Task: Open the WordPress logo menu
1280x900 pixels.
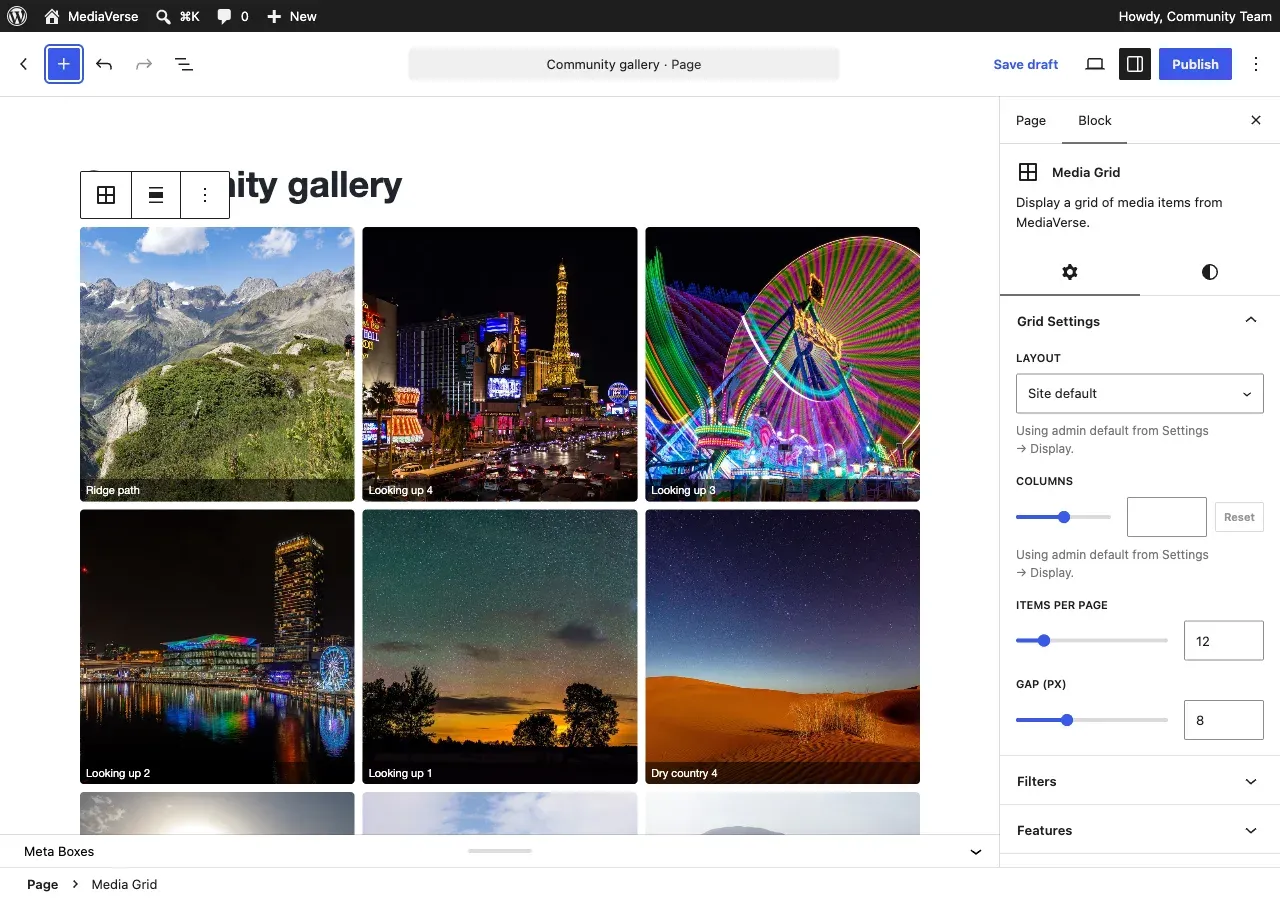Action: click(x=17, y=16)
